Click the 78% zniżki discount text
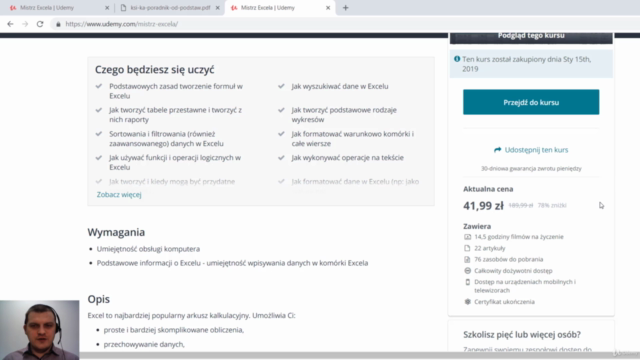The width and height of the screenshot is (640, 360). pyautogui.click(x=552, y=205)
